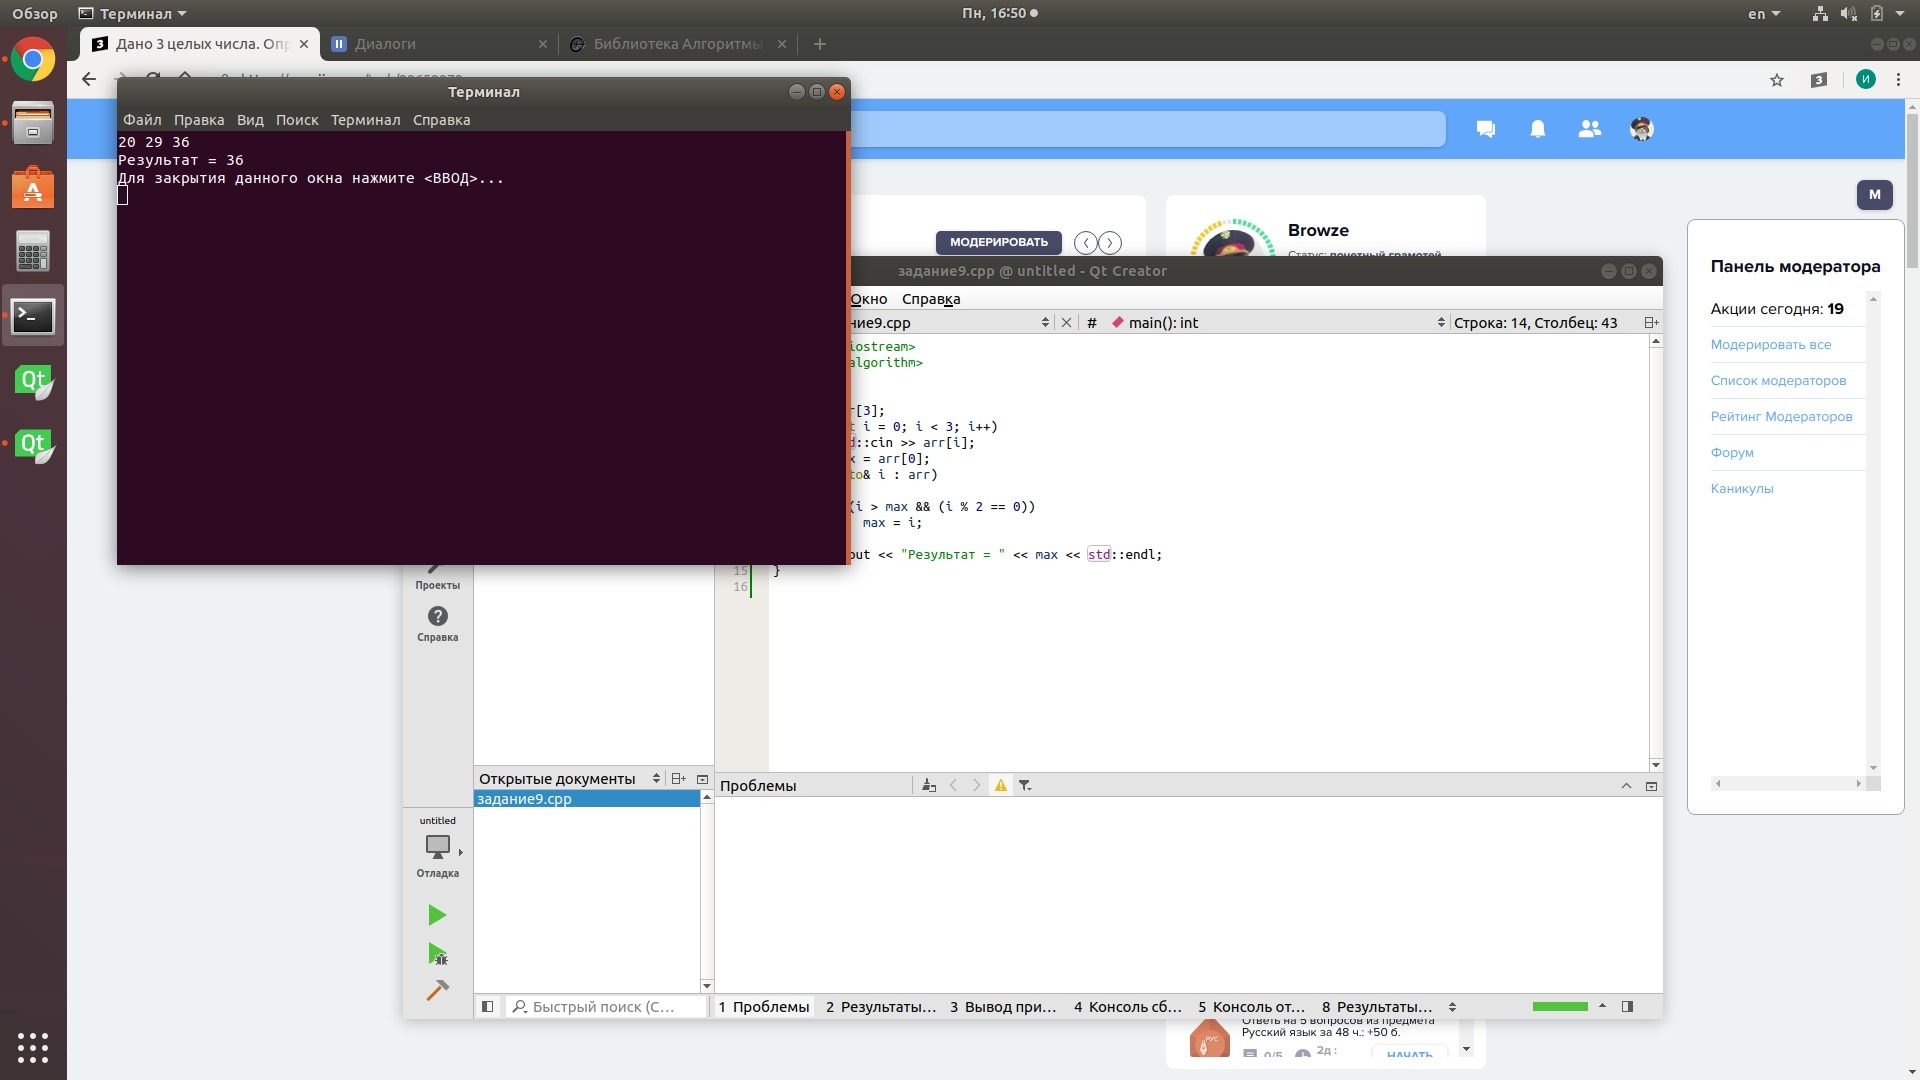The height and width of the screenshot is (1080, 1920).
Task: Open the messages chat icon on the website
Action: pos(1485,129)
